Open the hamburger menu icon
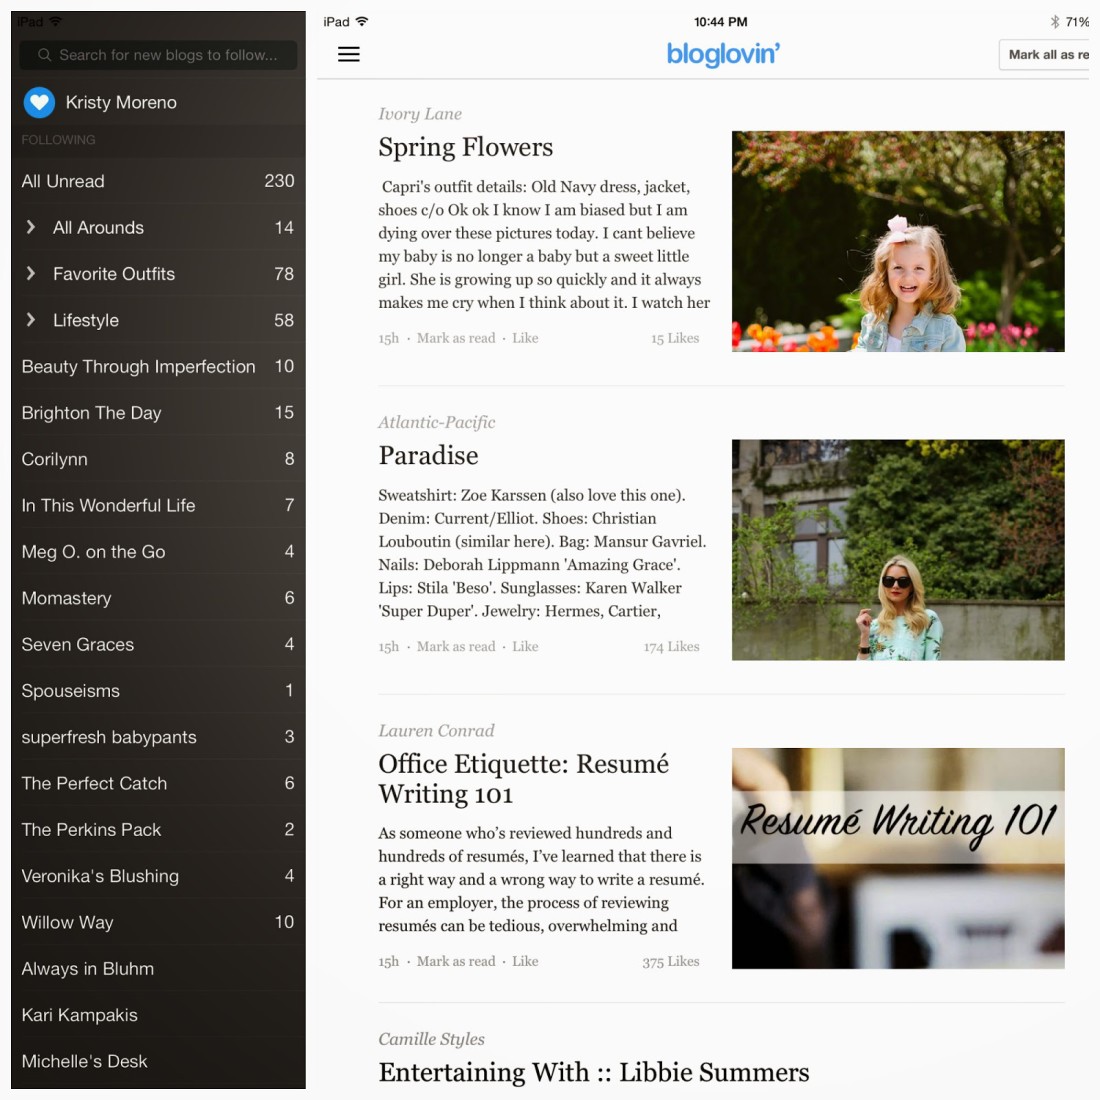1100x1100 pixels. (349, 54)
